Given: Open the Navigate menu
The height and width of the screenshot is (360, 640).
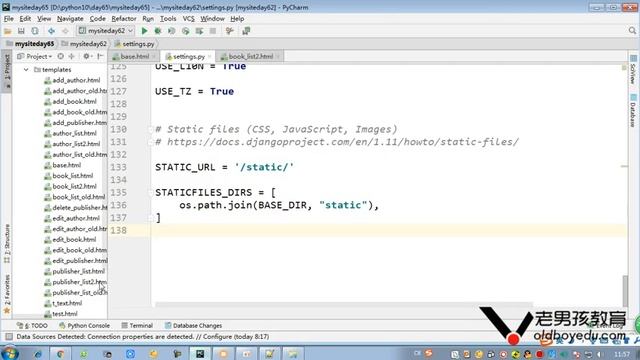Looking at the screenshot, I should tap(70, 19).
